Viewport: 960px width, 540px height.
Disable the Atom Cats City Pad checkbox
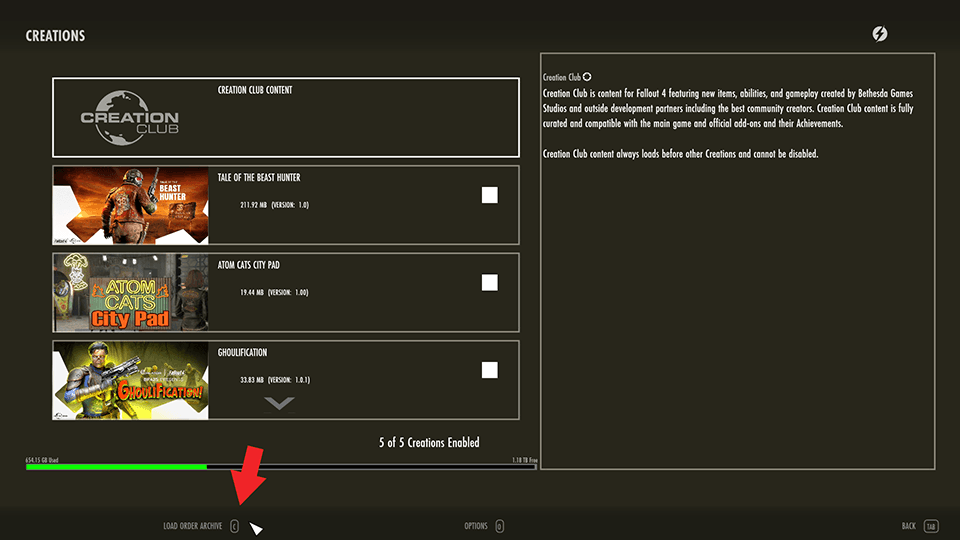tap(489, 283)
